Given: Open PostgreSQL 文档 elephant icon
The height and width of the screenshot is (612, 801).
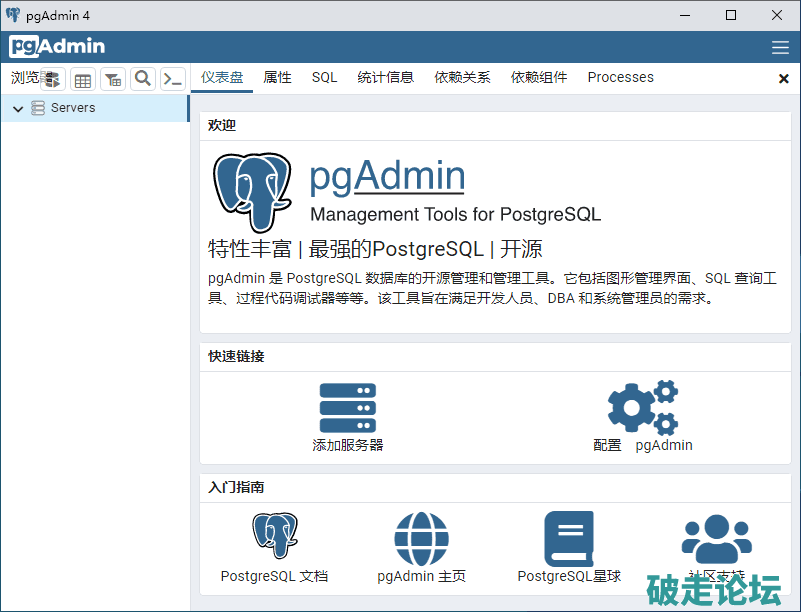Looking at the screenshot, I should 274,538.
